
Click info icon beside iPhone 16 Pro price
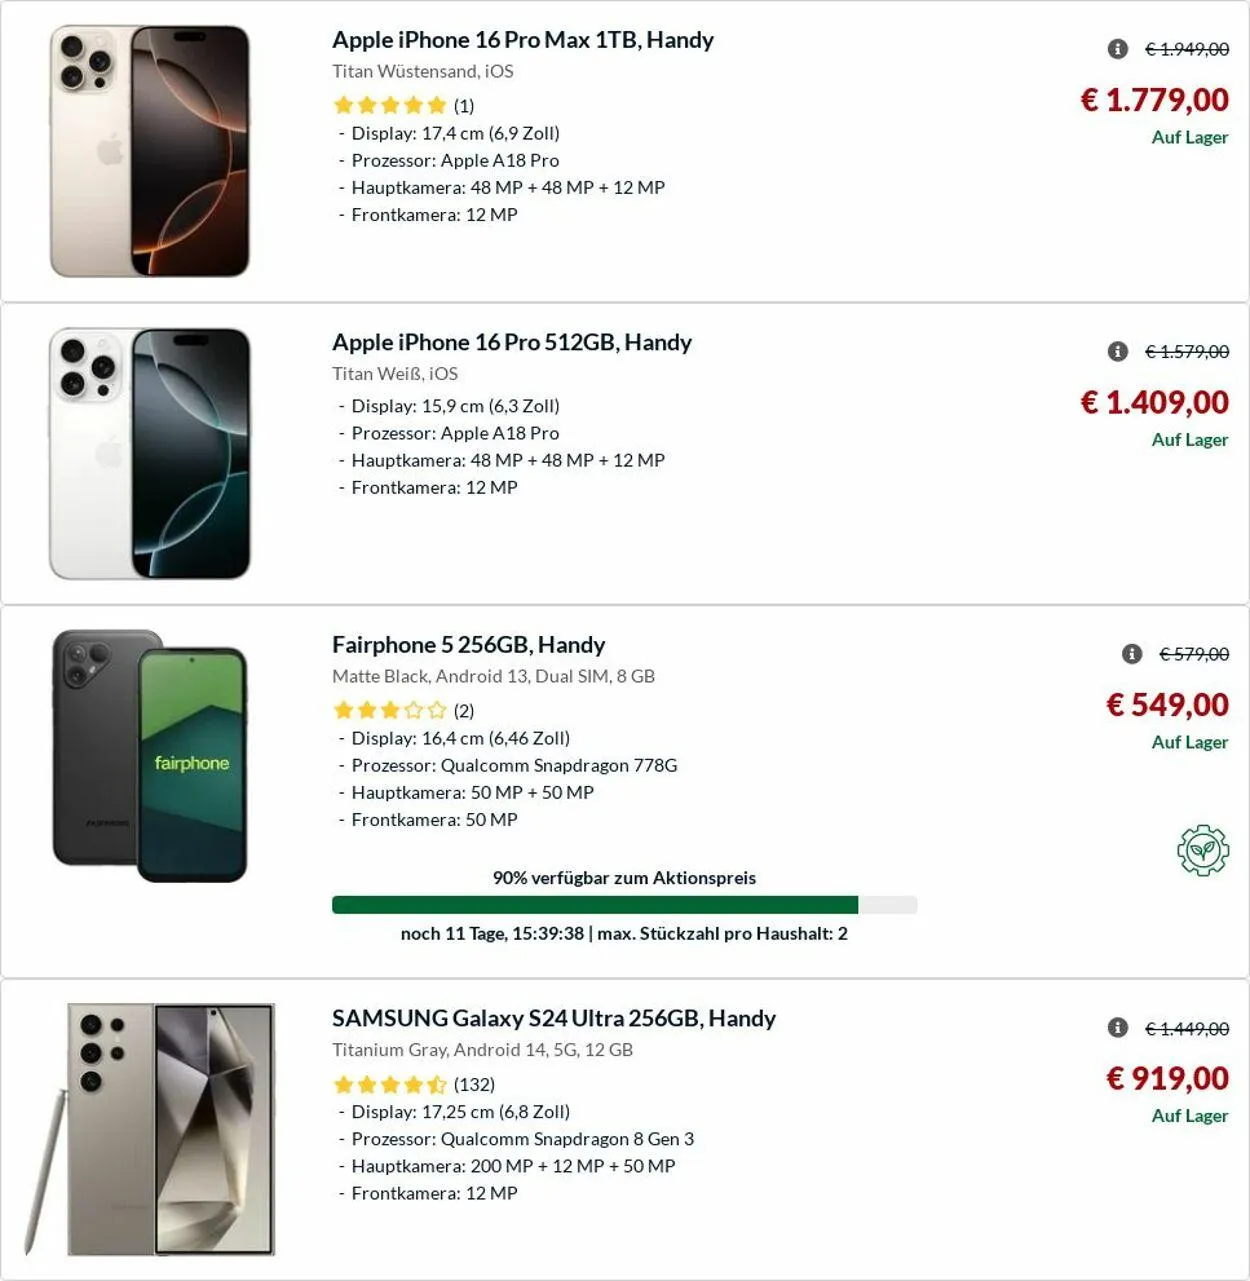[x=1118, y=351]
